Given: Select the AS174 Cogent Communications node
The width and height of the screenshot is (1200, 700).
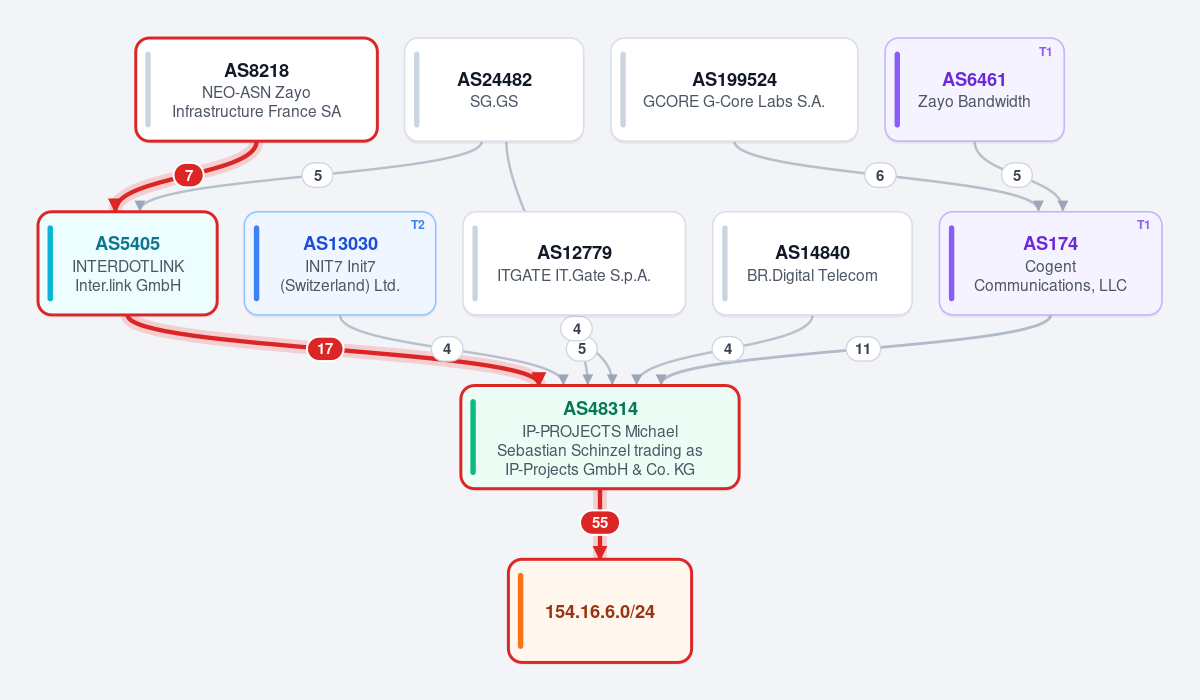Looking at the screenshot, I should pos(1050,263).
